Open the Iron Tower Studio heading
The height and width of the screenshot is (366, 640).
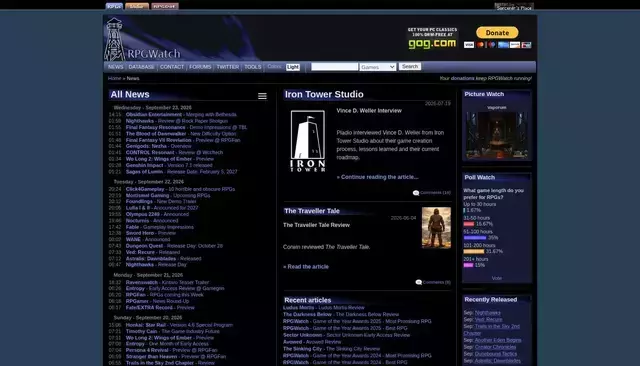[x=324, y=94]
